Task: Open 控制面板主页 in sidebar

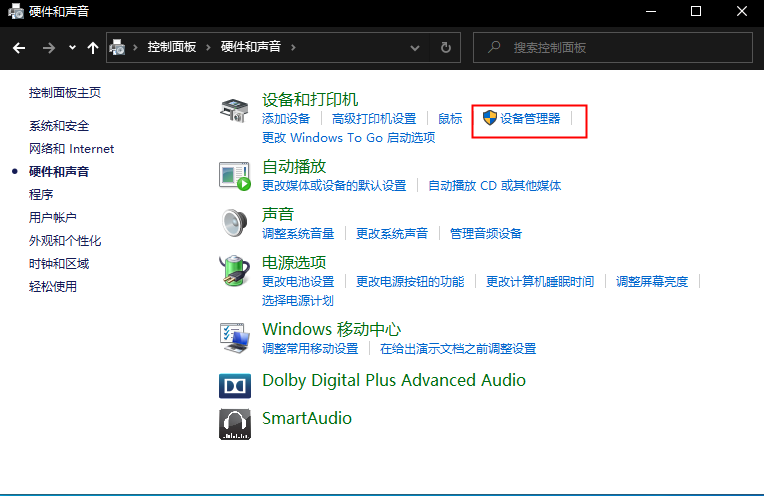Action: point(65,93)
